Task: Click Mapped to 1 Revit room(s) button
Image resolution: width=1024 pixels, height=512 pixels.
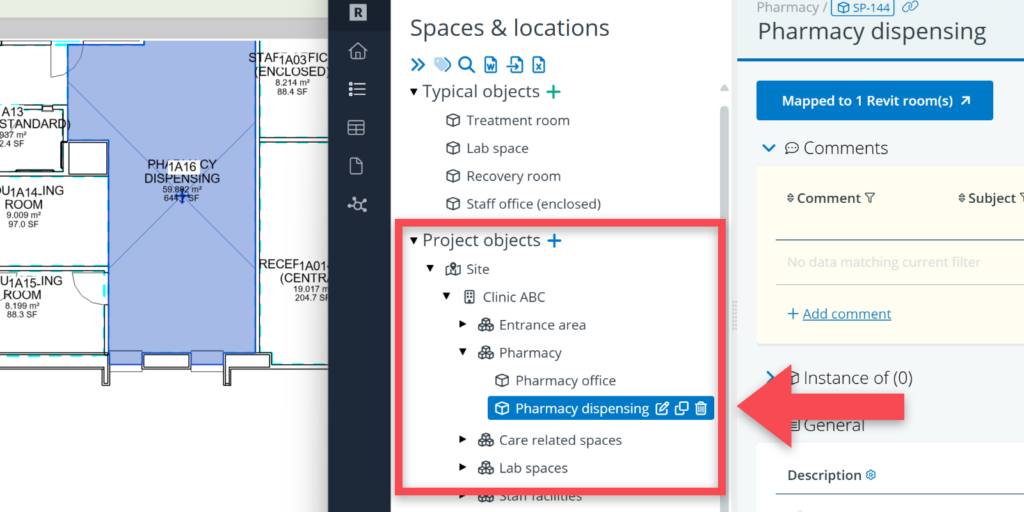Action: (x=874, y=101)
